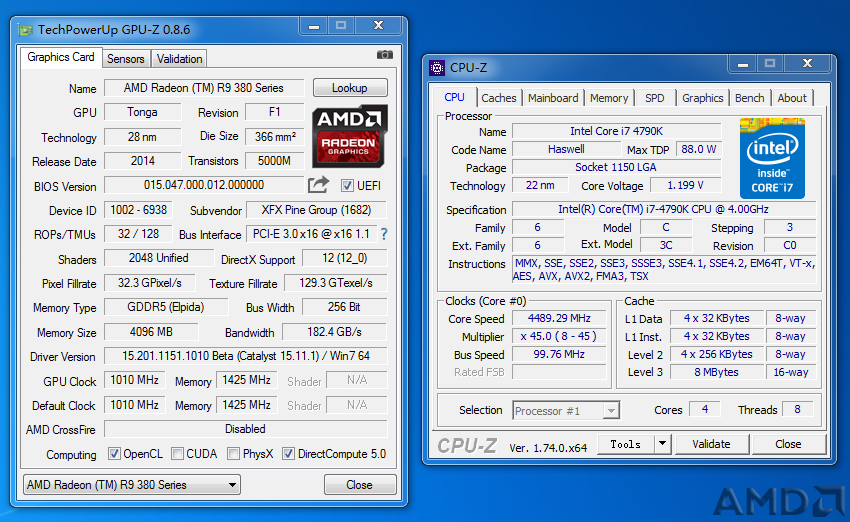850x522 pixels.
Task: Click the Lookup button in GPU-Z
Action: click(350, 88)
